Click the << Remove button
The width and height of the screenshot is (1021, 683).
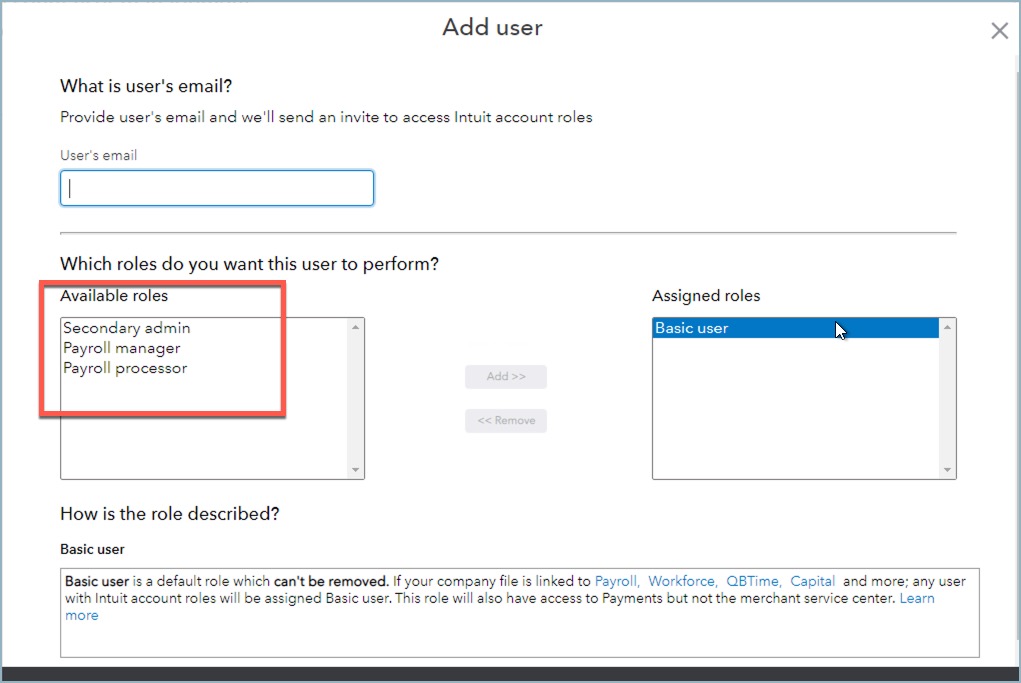505,420
